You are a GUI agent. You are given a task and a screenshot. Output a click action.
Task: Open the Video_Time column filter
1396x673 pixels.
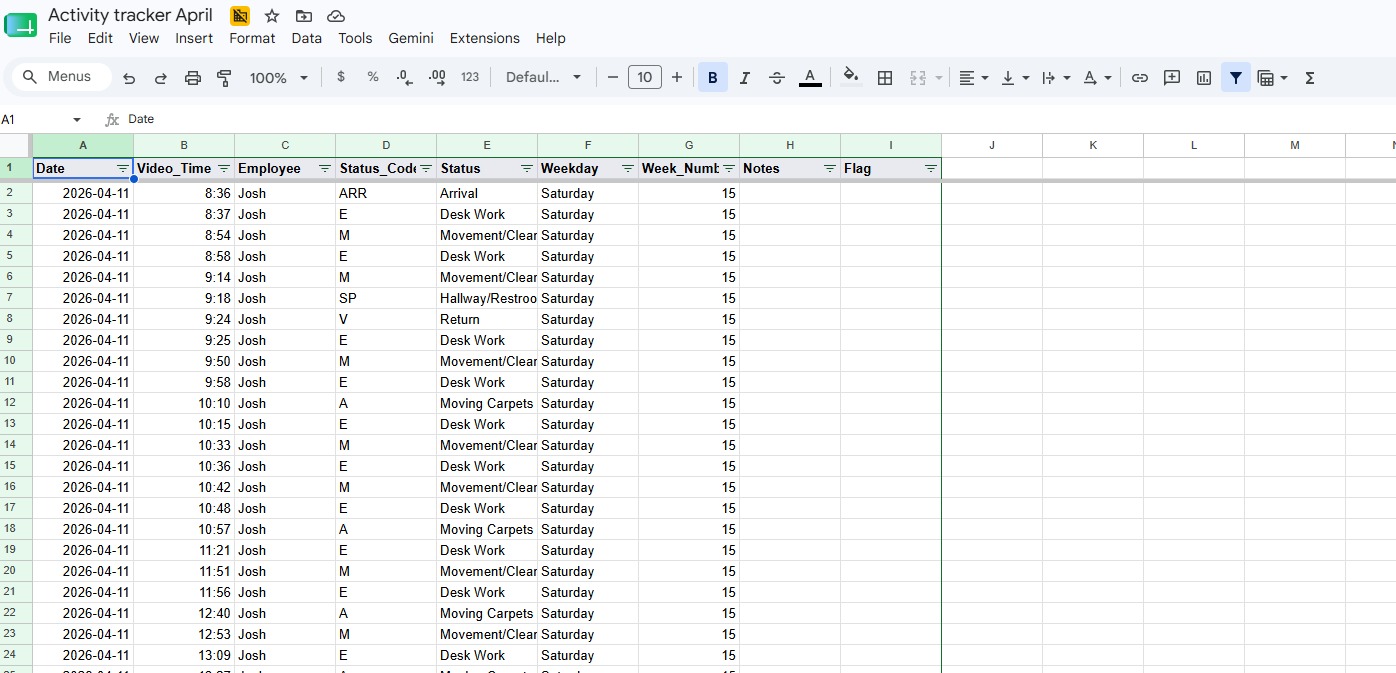[x=224, y=169]
